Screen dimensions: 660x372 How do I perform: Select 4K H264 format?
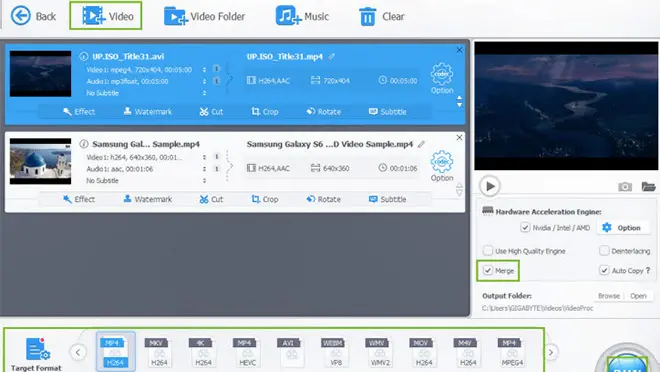point(203,352)
